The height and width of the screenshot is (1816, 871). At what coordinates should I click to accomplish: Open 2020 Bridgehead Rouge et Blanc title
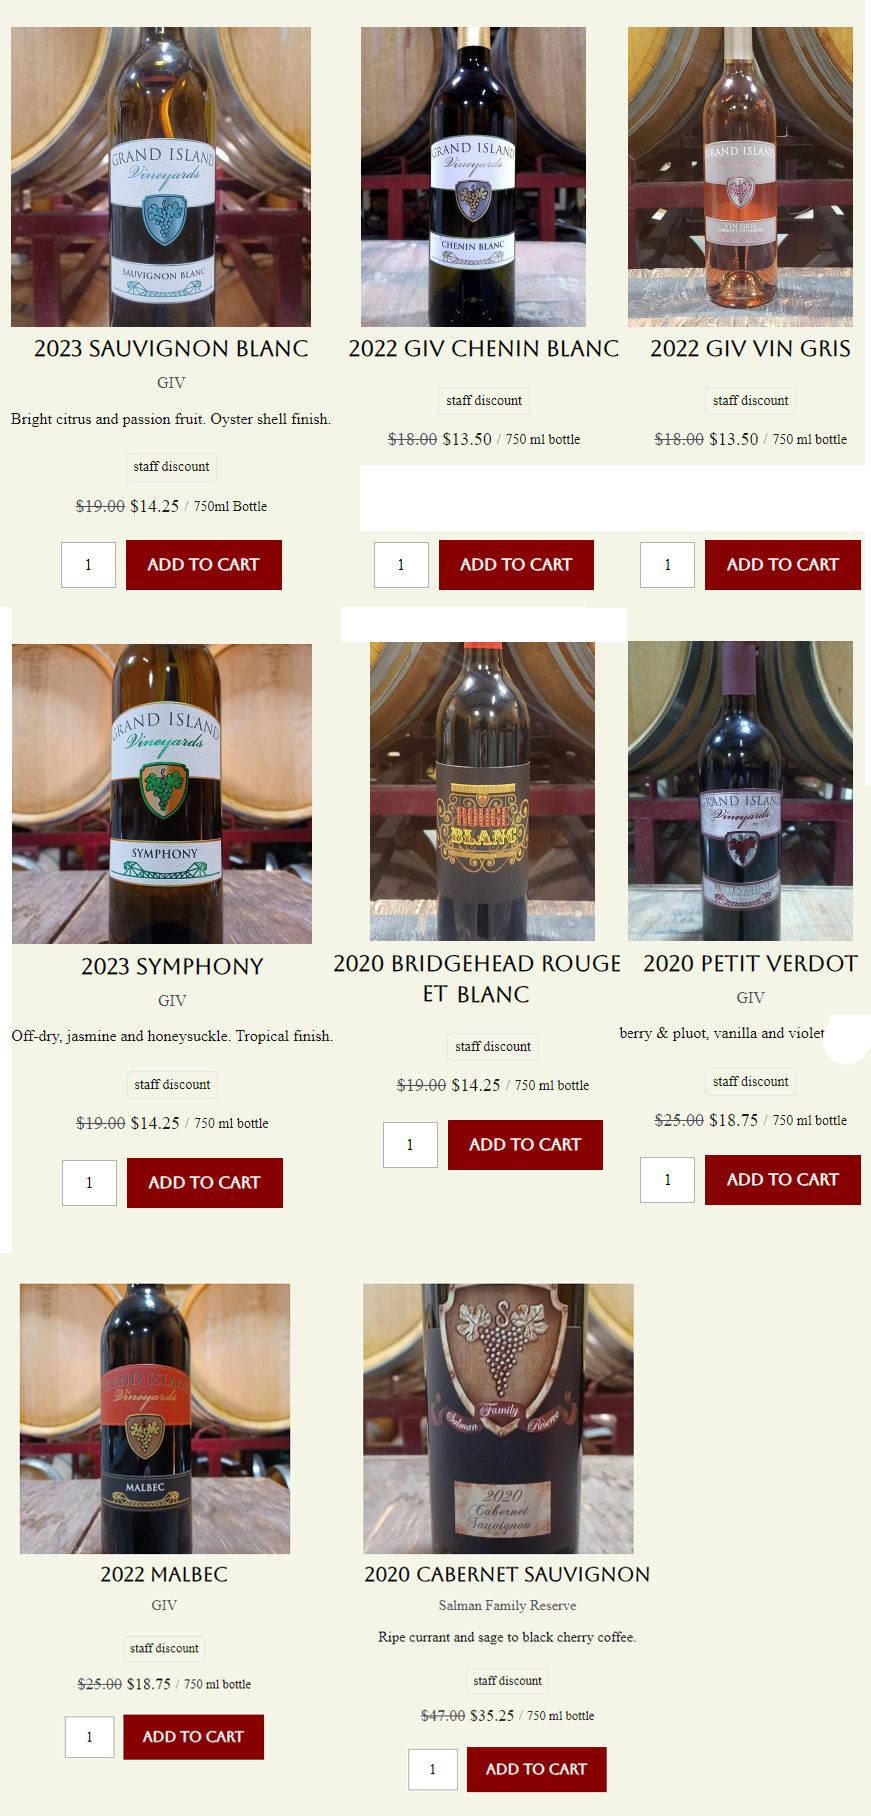coord(477,979)
